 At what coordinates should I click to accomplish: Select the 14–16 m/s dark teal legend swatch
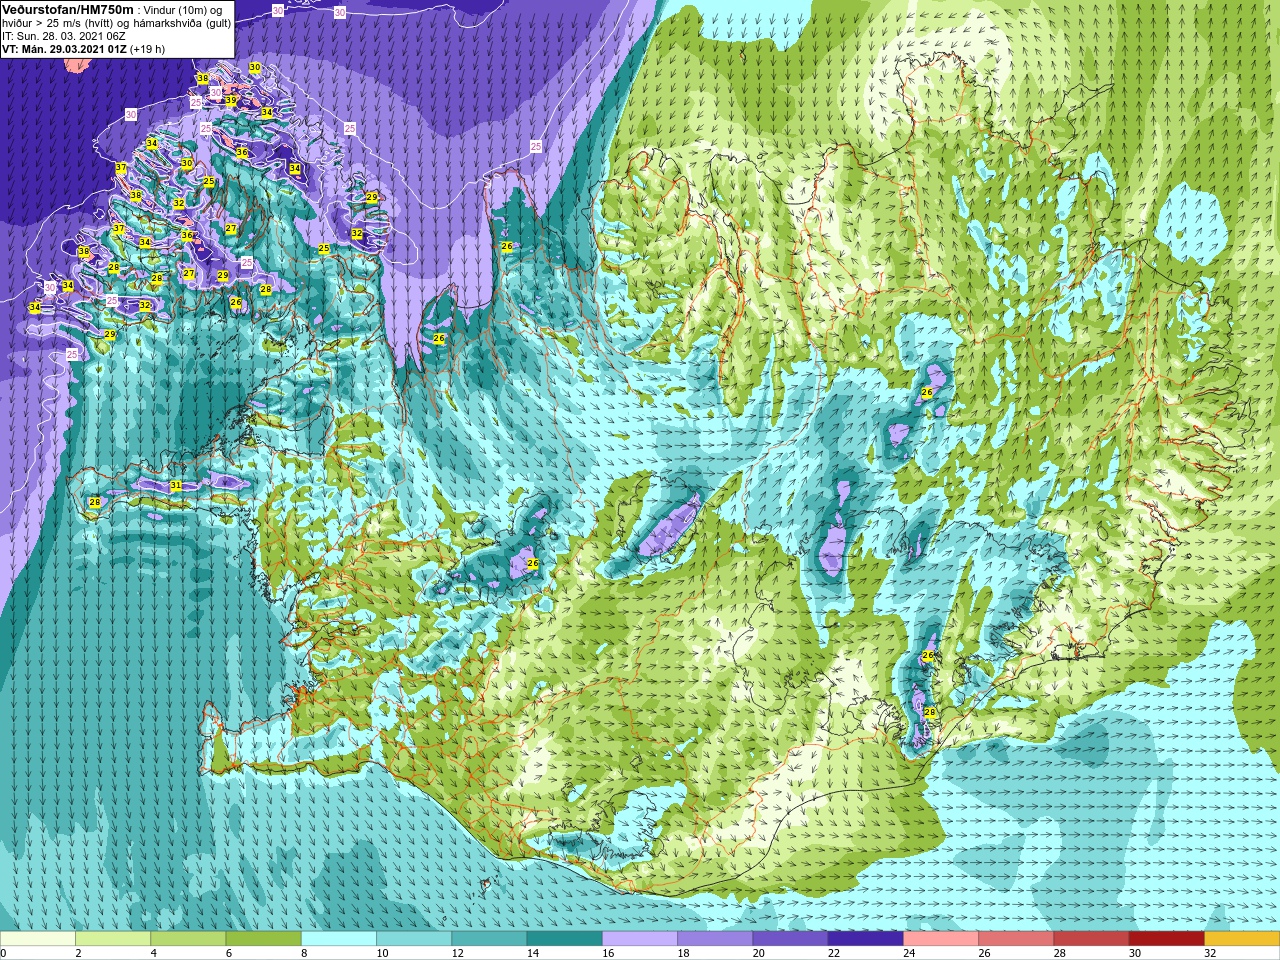click(564, 939)
